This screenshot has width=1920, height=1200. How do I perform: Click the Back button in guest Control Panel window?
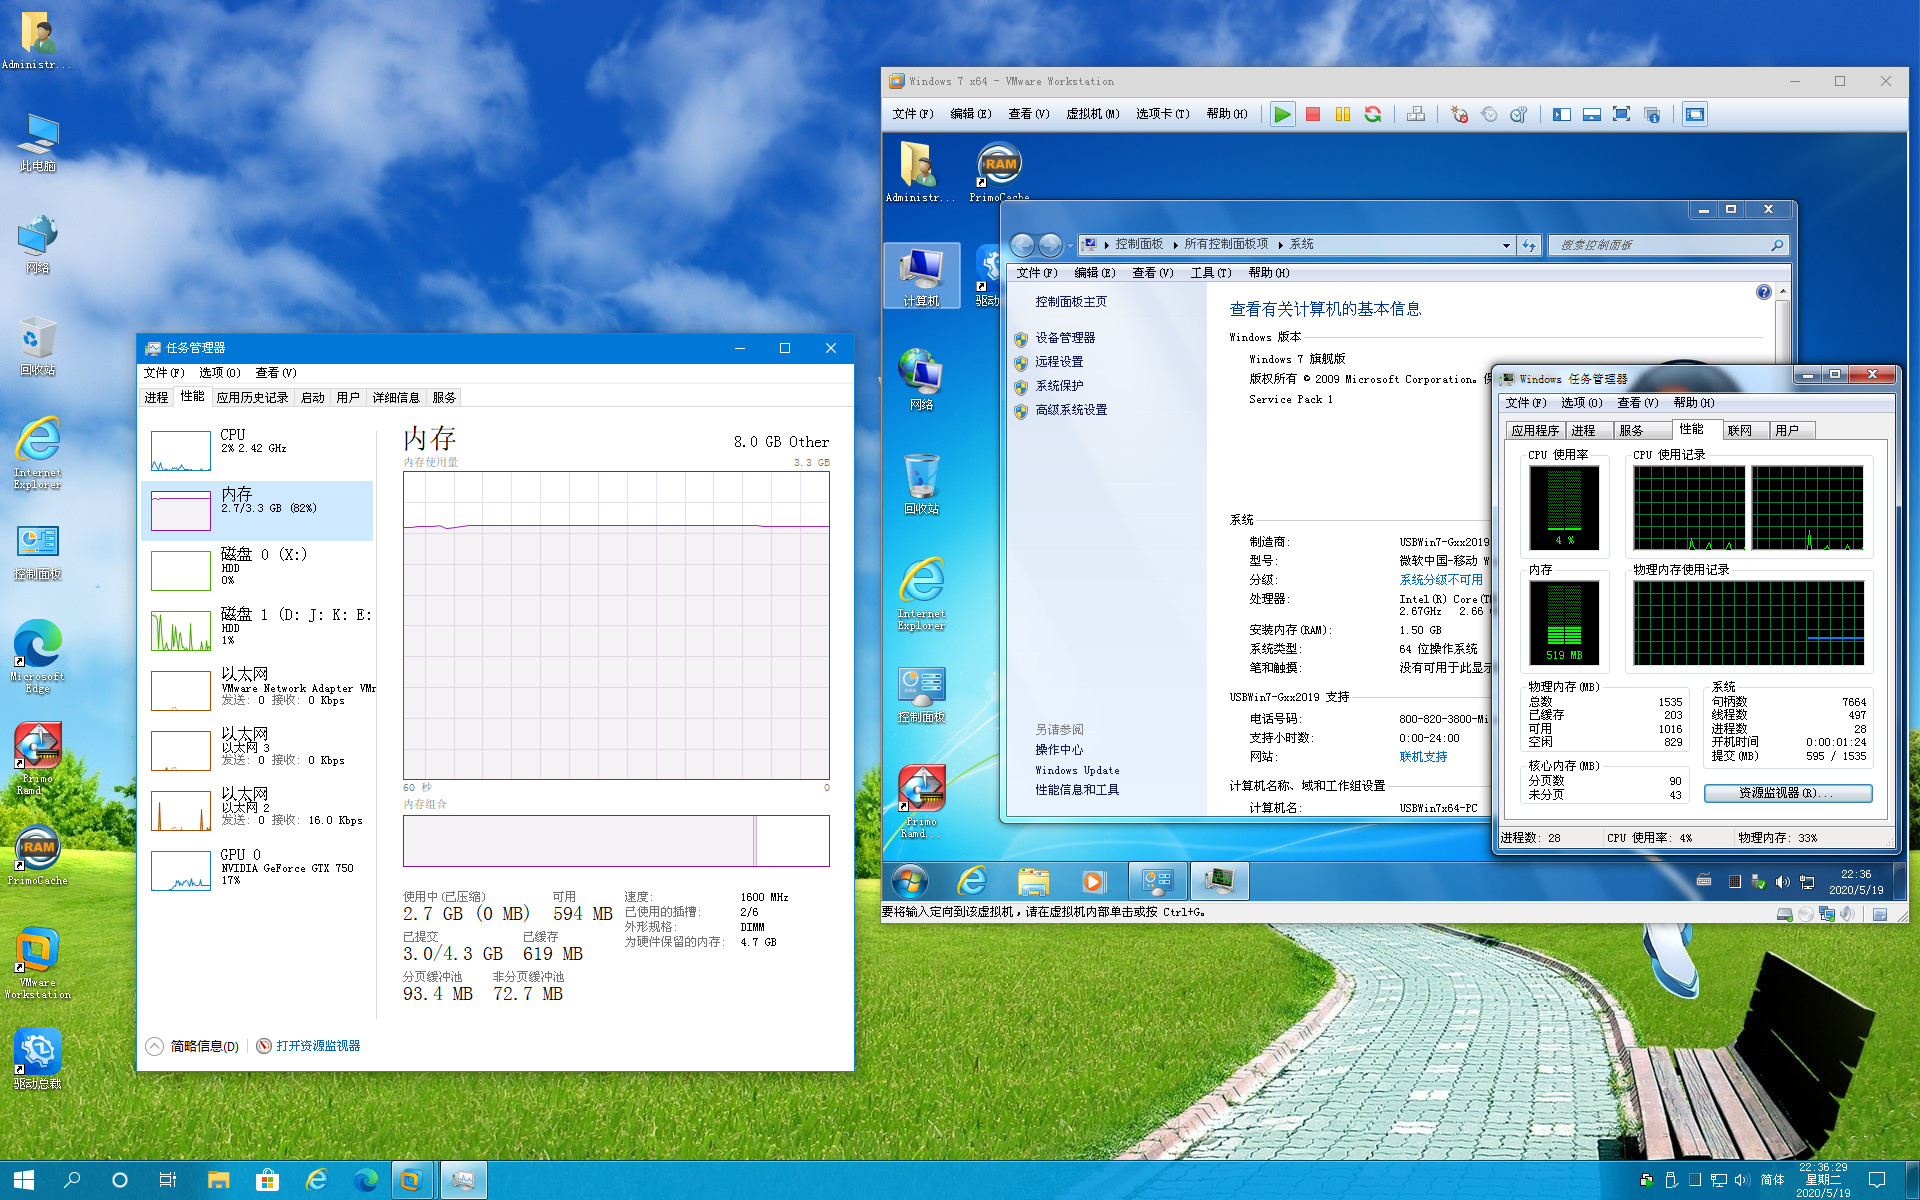(1022, 245)
